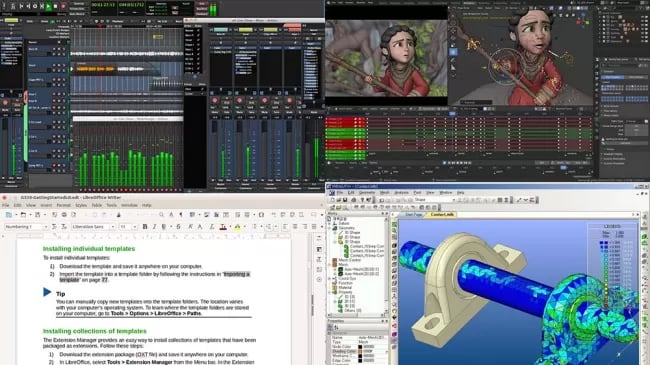Click the red font color icon
Viewport: 650px width, 365px height.
(223, 226)
